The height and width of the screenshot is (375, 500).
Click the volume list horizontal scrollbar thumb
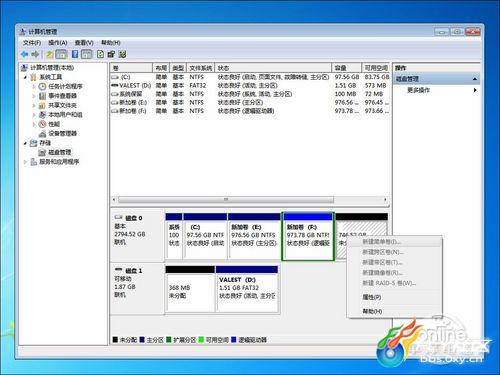pyautogui.click(x=226, y=200)
